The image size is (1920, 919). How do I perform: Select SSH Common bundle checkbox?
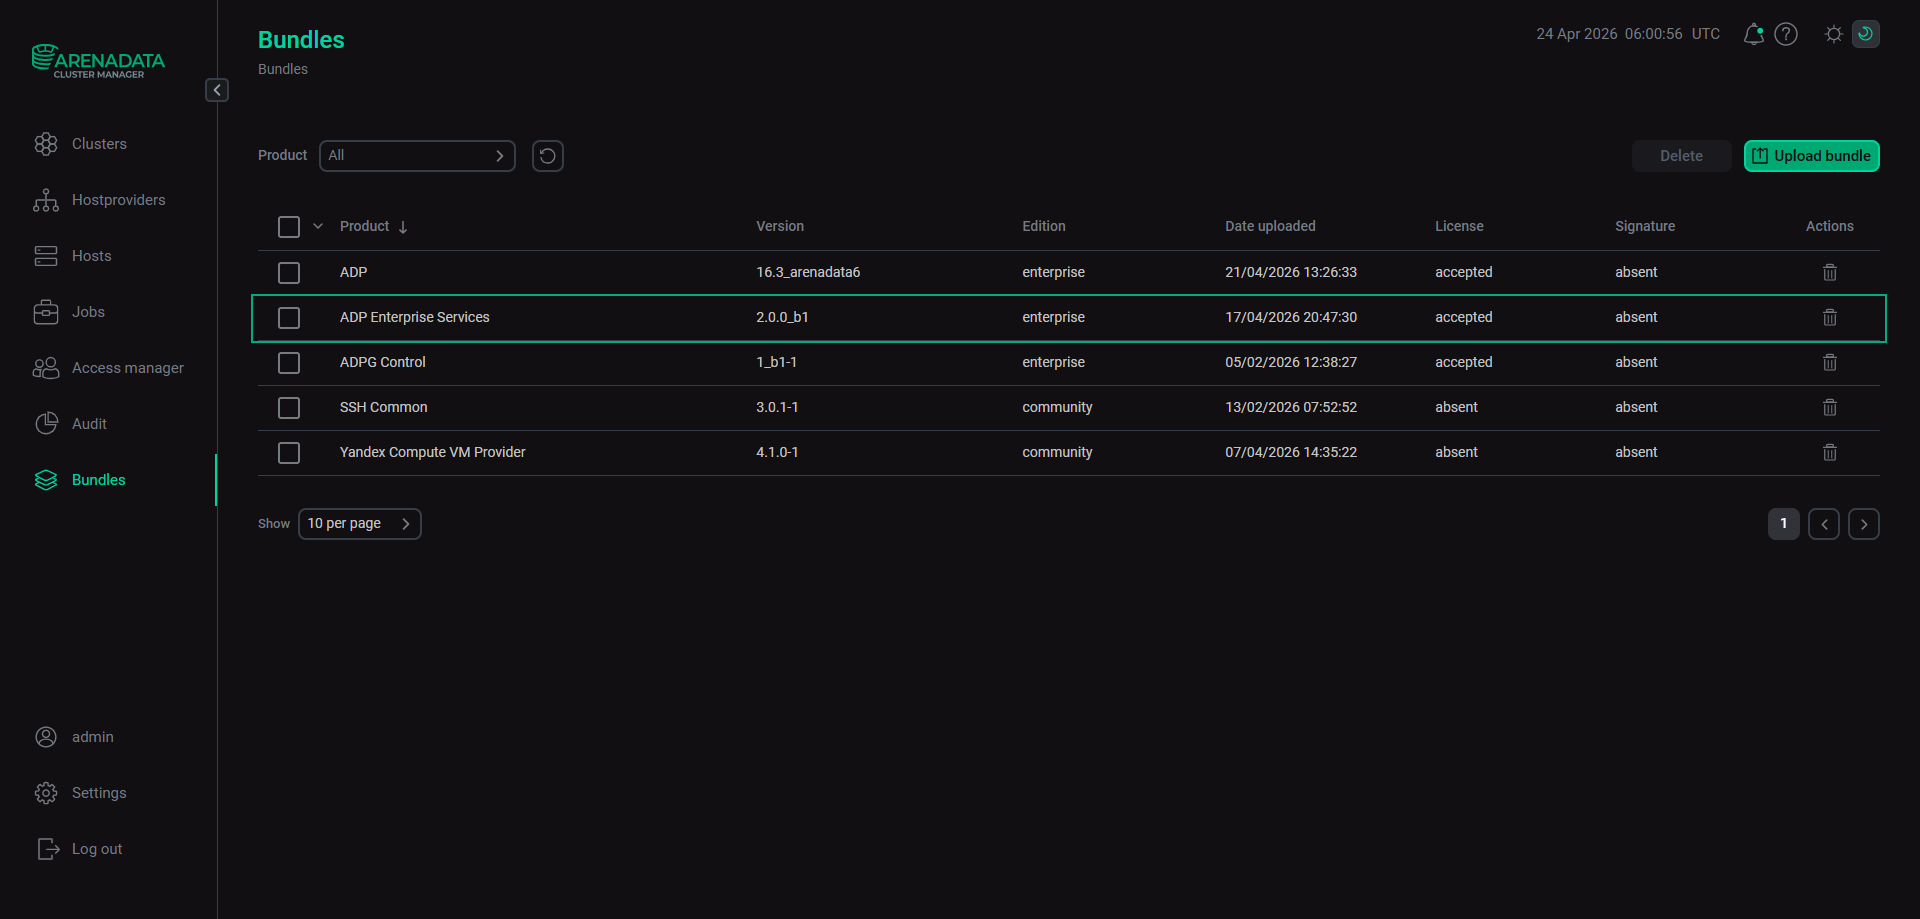[289, 408]
